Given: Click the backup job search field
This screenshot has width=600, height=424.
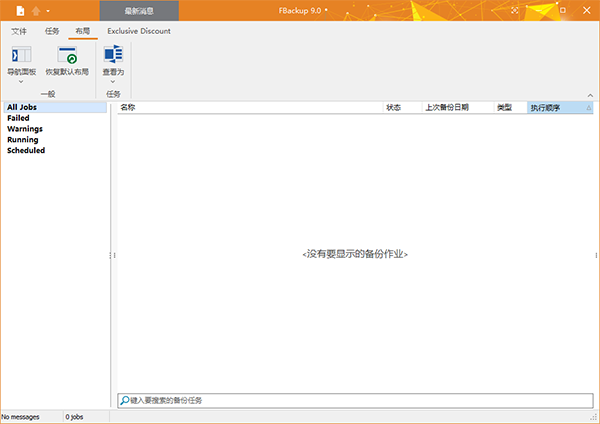Looking at the screenshot, I should [355, 400].
